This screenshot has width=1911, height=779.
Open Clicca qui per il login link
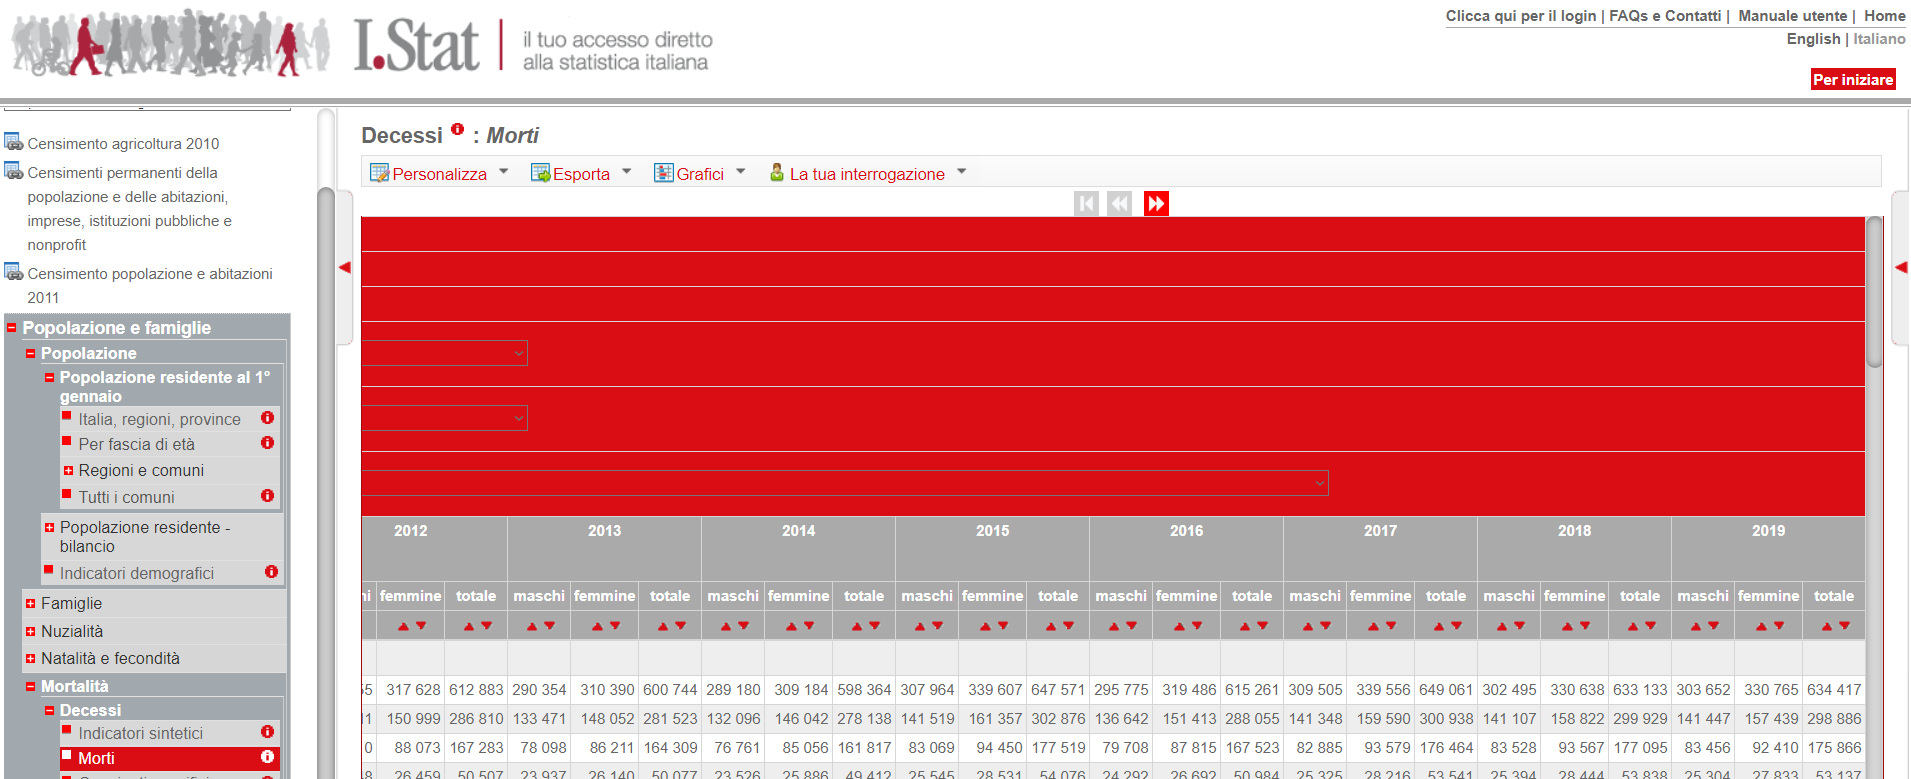[x=1520, y=16]
